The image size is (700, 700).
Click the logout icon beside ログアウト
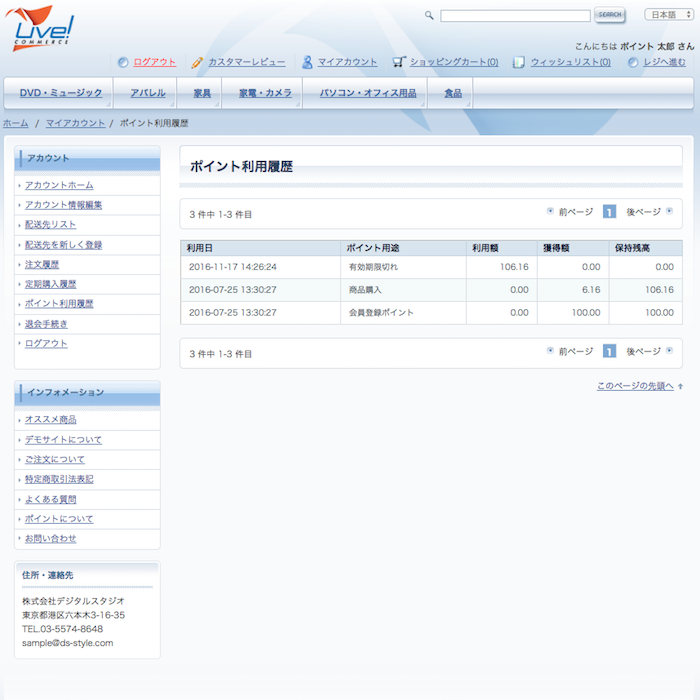(123, 62)
